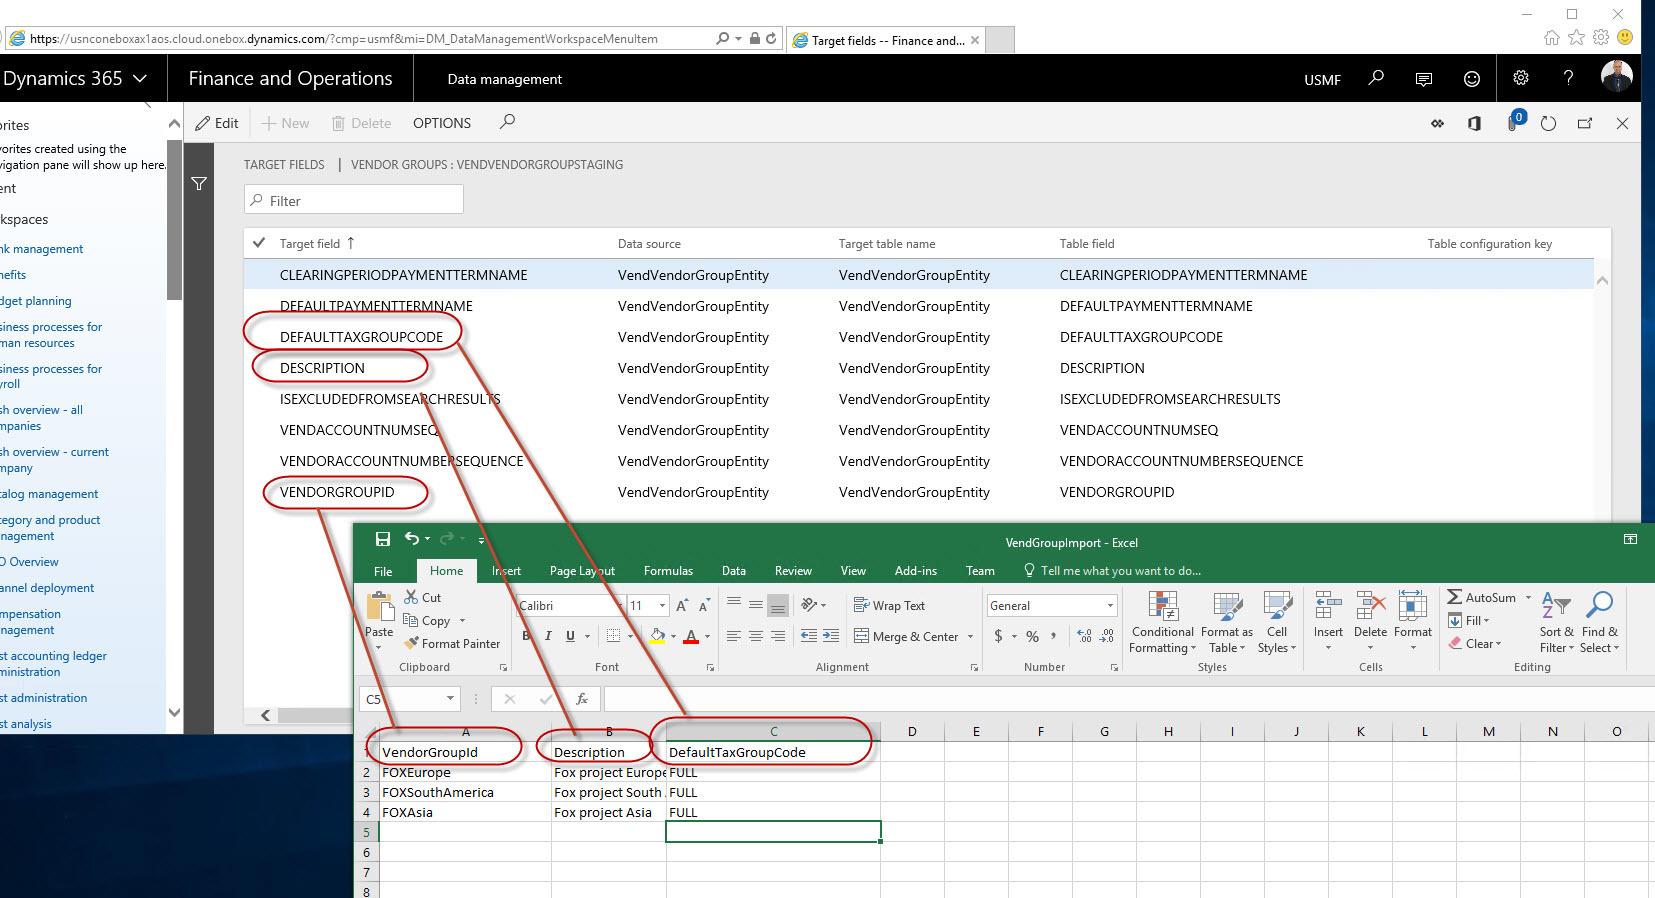
Task: Click the filter funnel icon in sidebar
Action: (199, 184)
